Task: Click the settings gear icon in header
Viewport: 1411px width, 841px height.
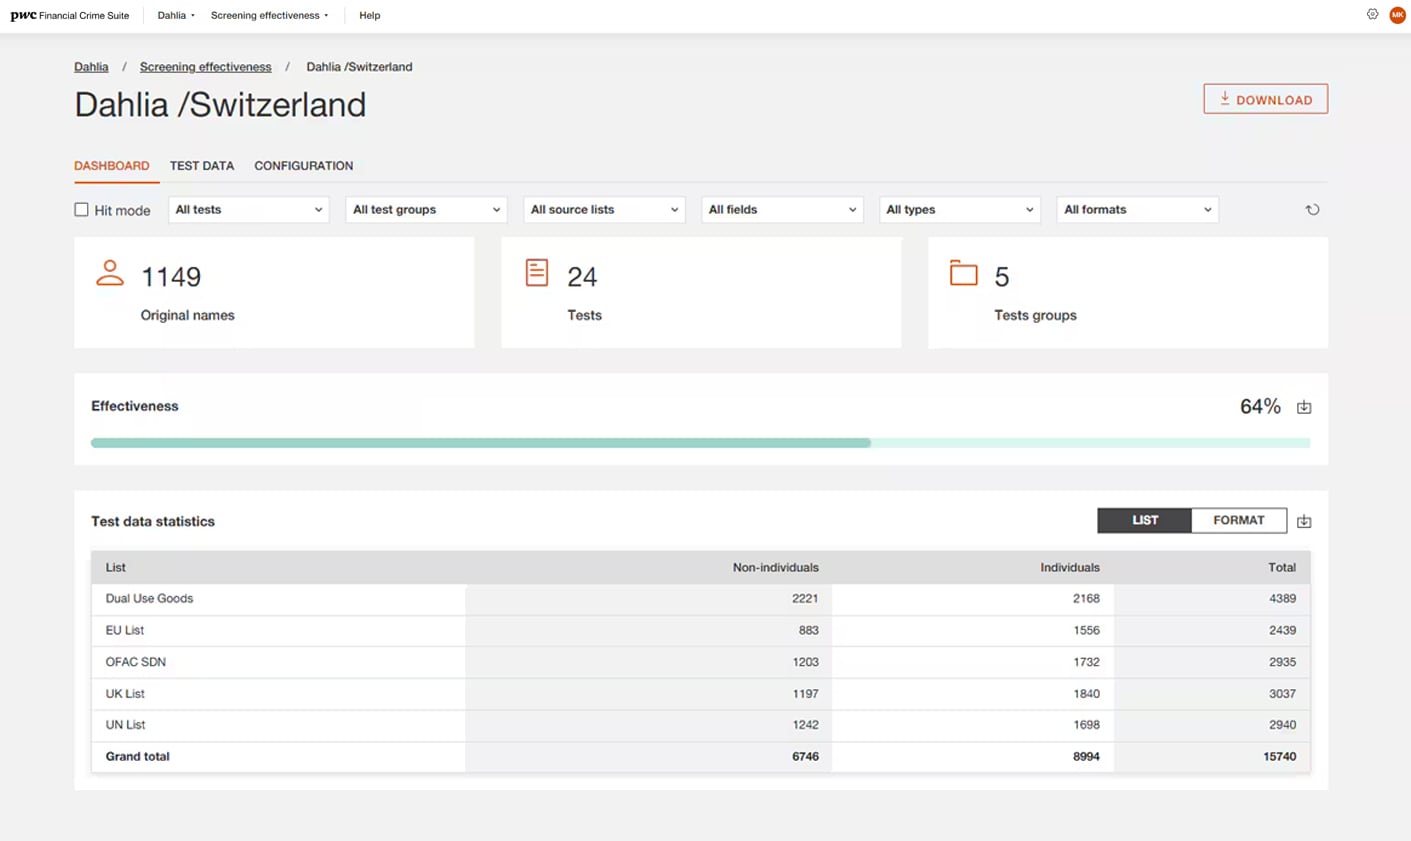Action: coord(1372,14)
